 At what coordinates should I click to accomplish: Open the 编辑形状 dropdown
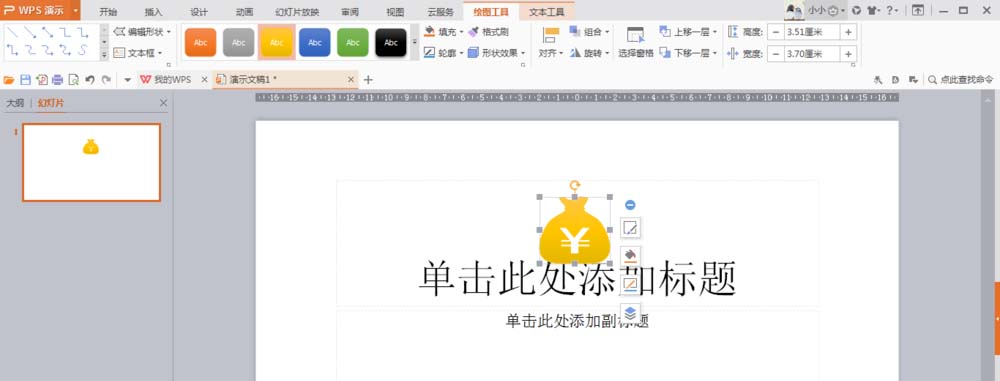tap(142, 32)
